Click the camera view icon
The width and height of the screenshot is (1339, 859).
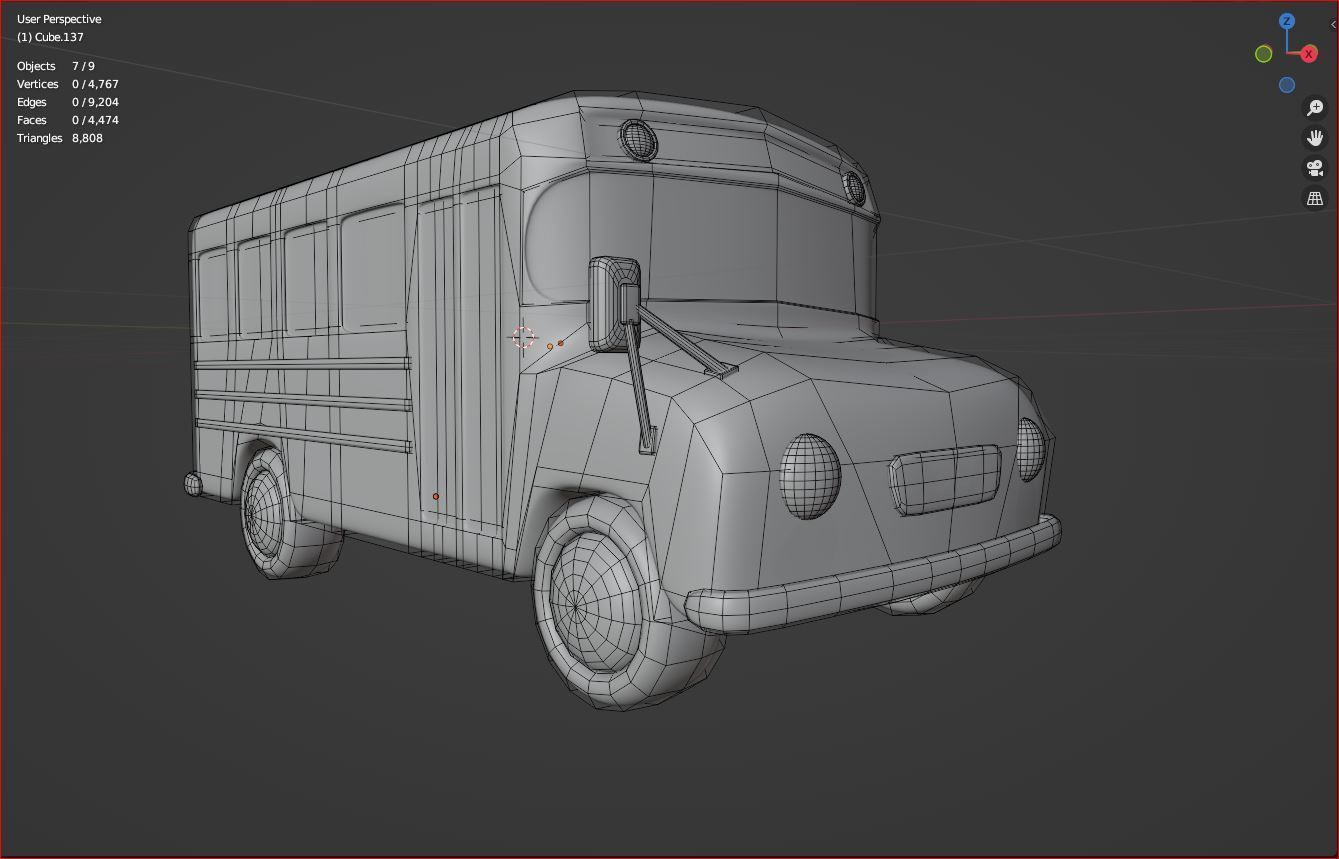point(1315,168)
